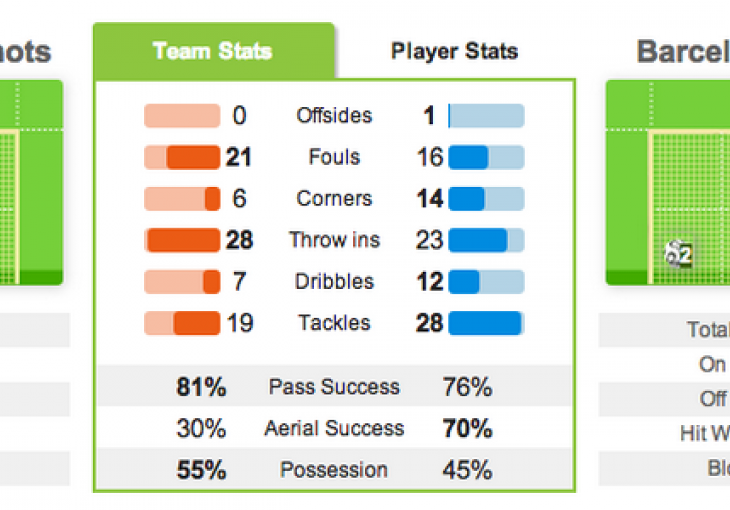Click the Offsides stat label
Image resolution: width=730 pixels, height=510 pixels.
click(334, 116)
